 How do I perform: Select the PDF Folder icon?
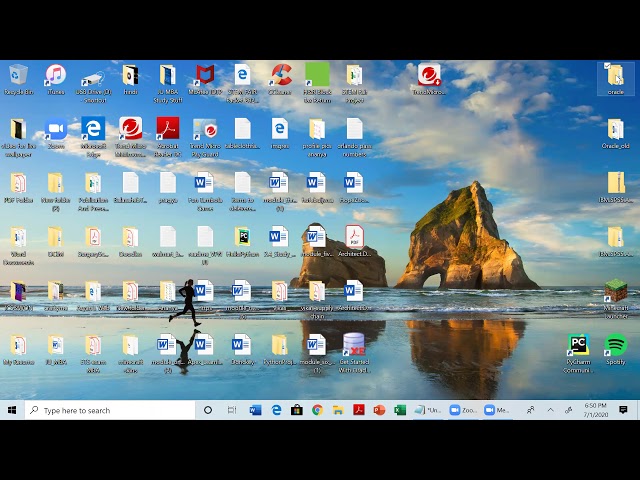pyautogui.click(x=18, y=187)
